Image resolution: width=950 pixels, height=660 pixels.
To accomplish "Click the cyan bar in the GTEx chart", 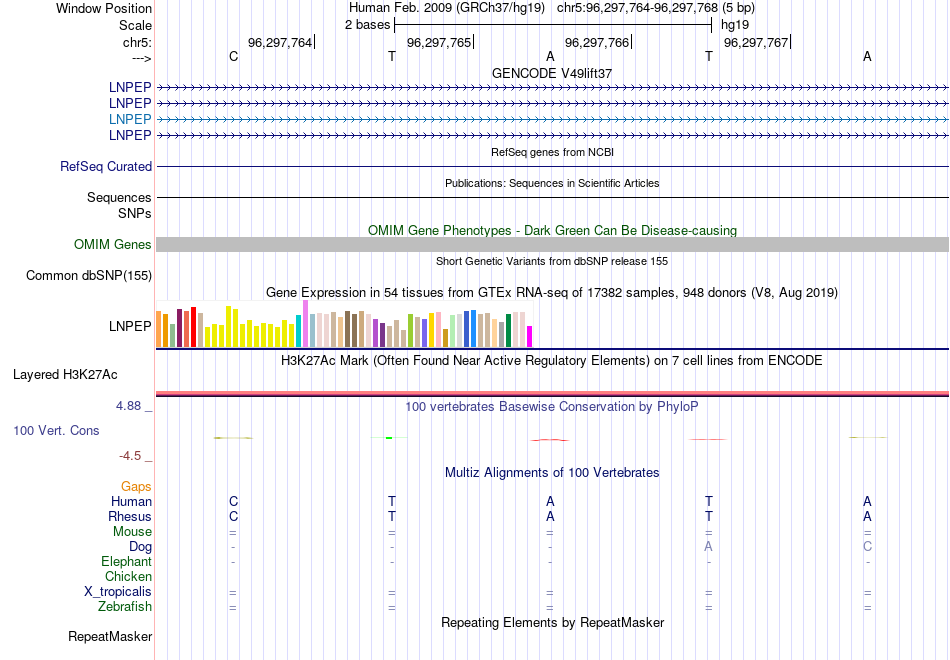I will click(299, 331).
